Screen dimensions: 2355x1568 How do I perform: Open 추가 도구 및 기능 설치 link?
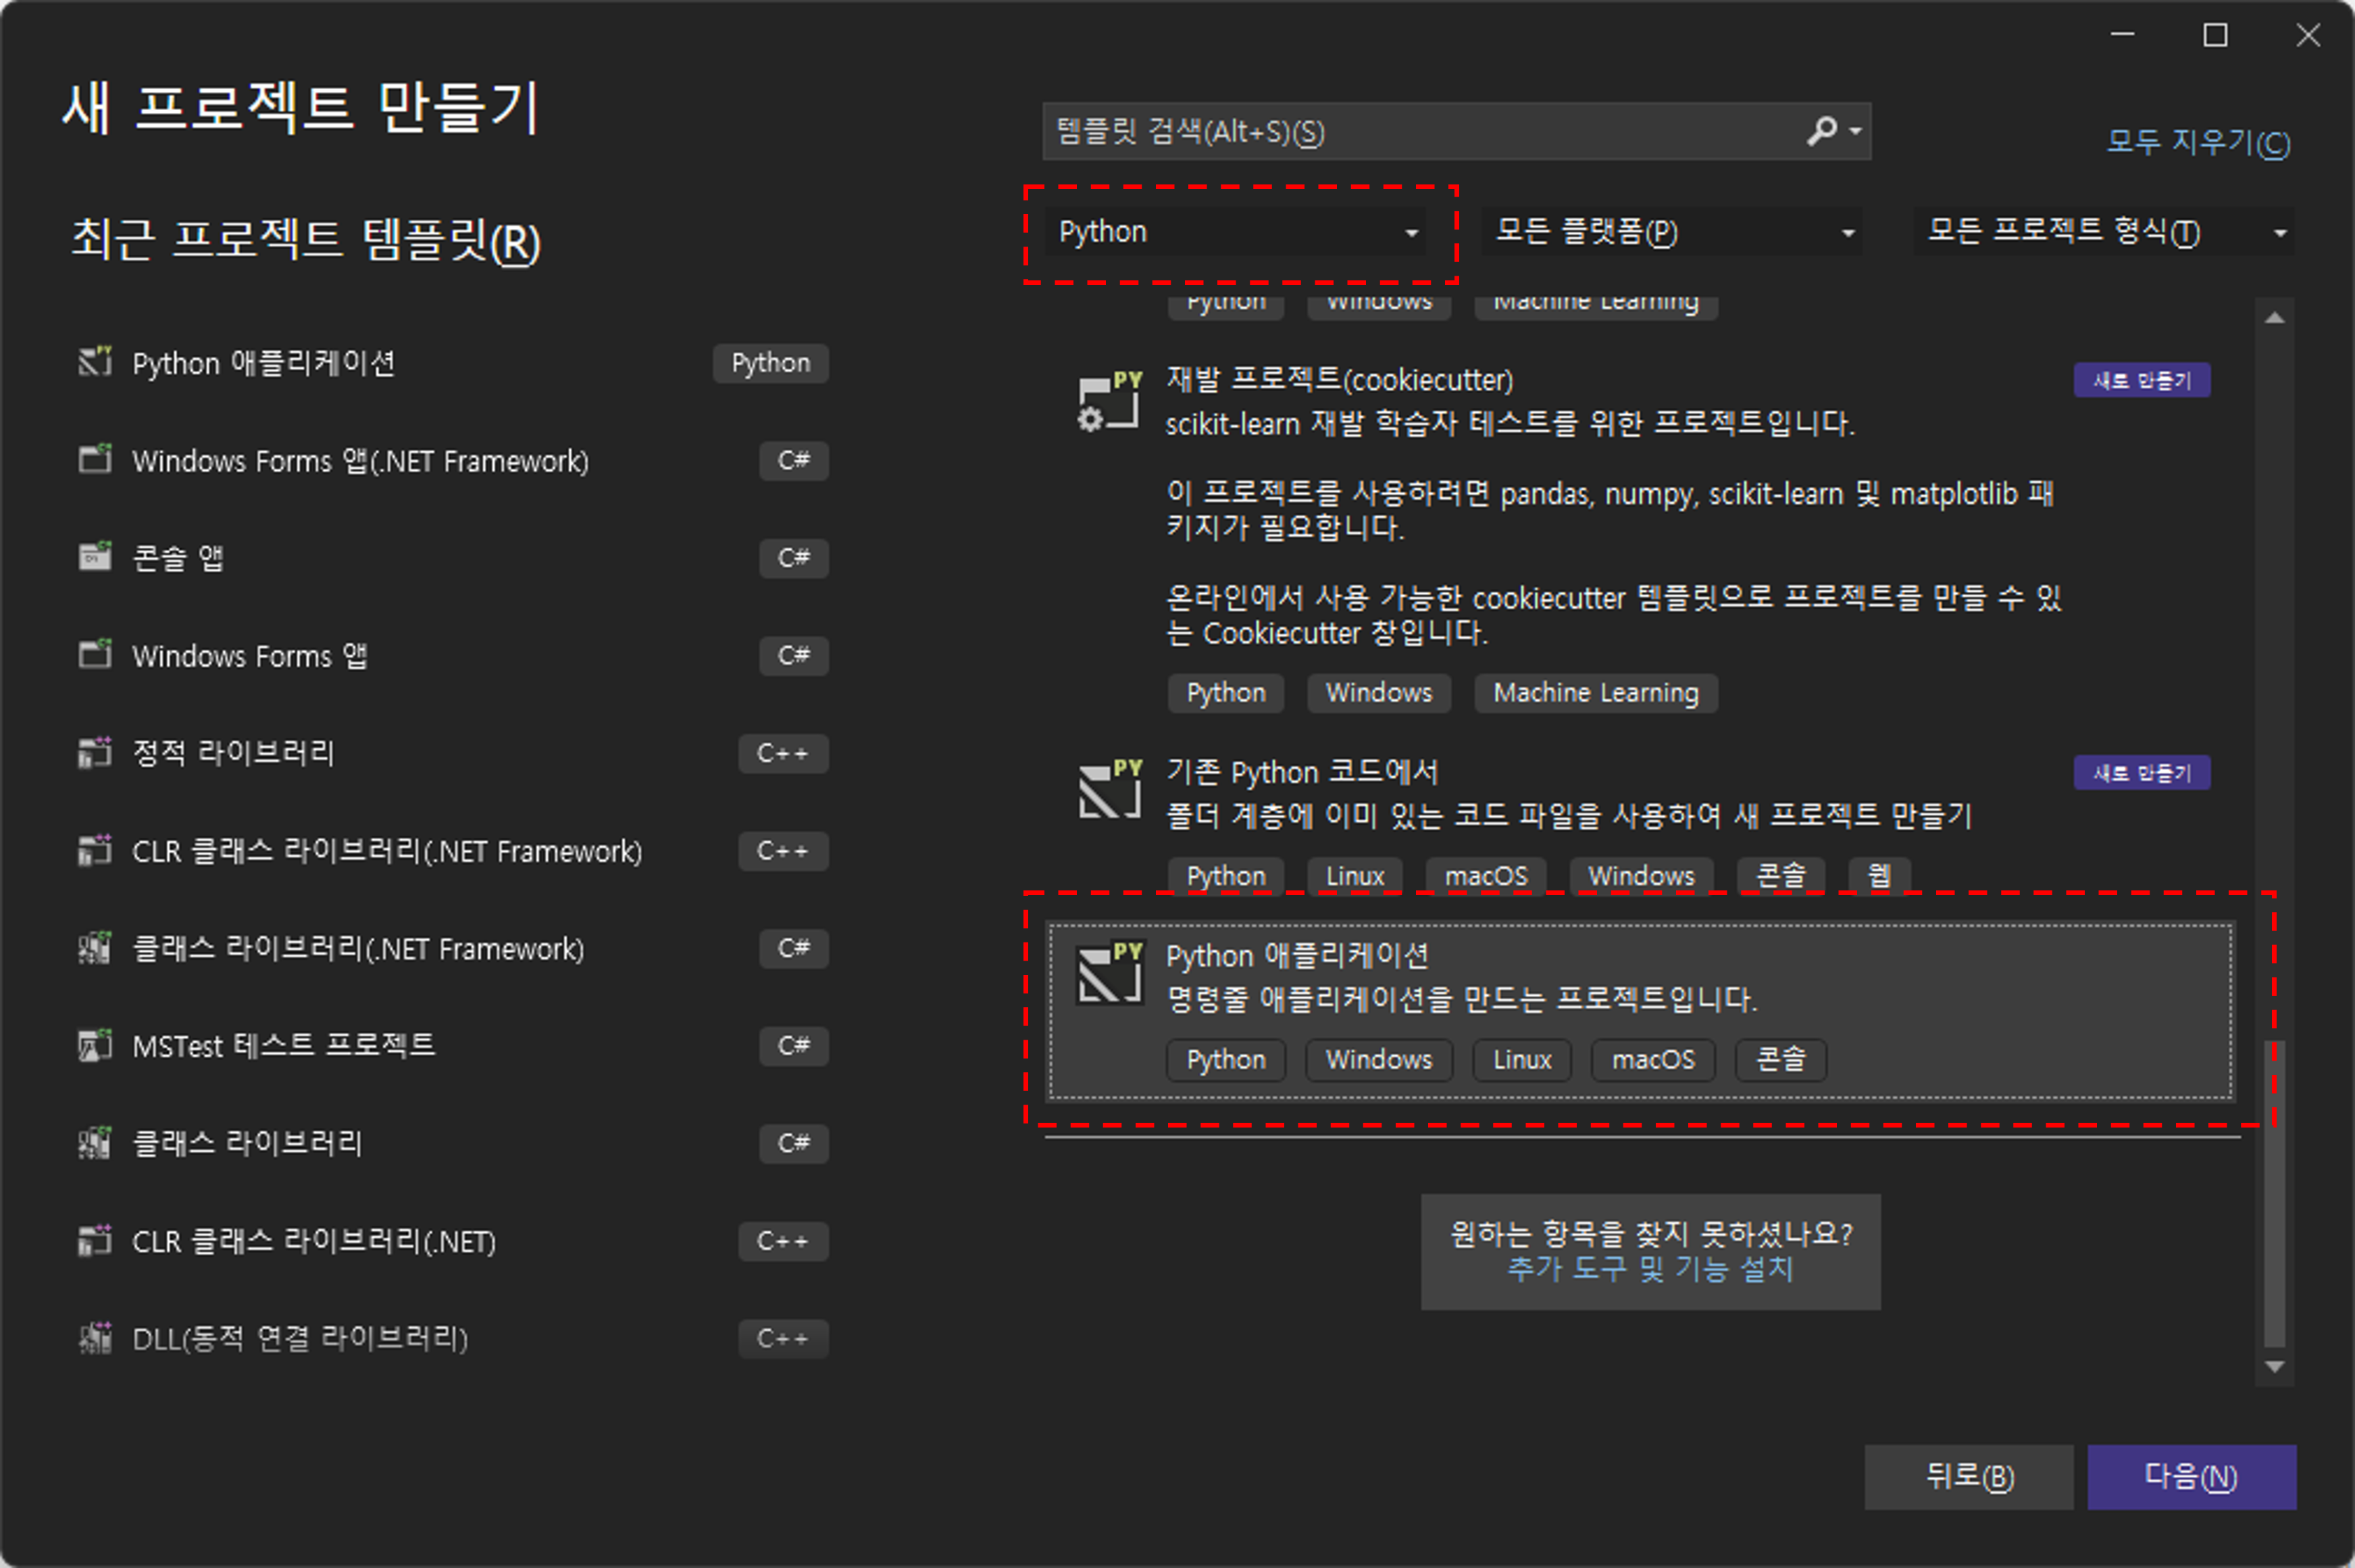[1650, 1269]
